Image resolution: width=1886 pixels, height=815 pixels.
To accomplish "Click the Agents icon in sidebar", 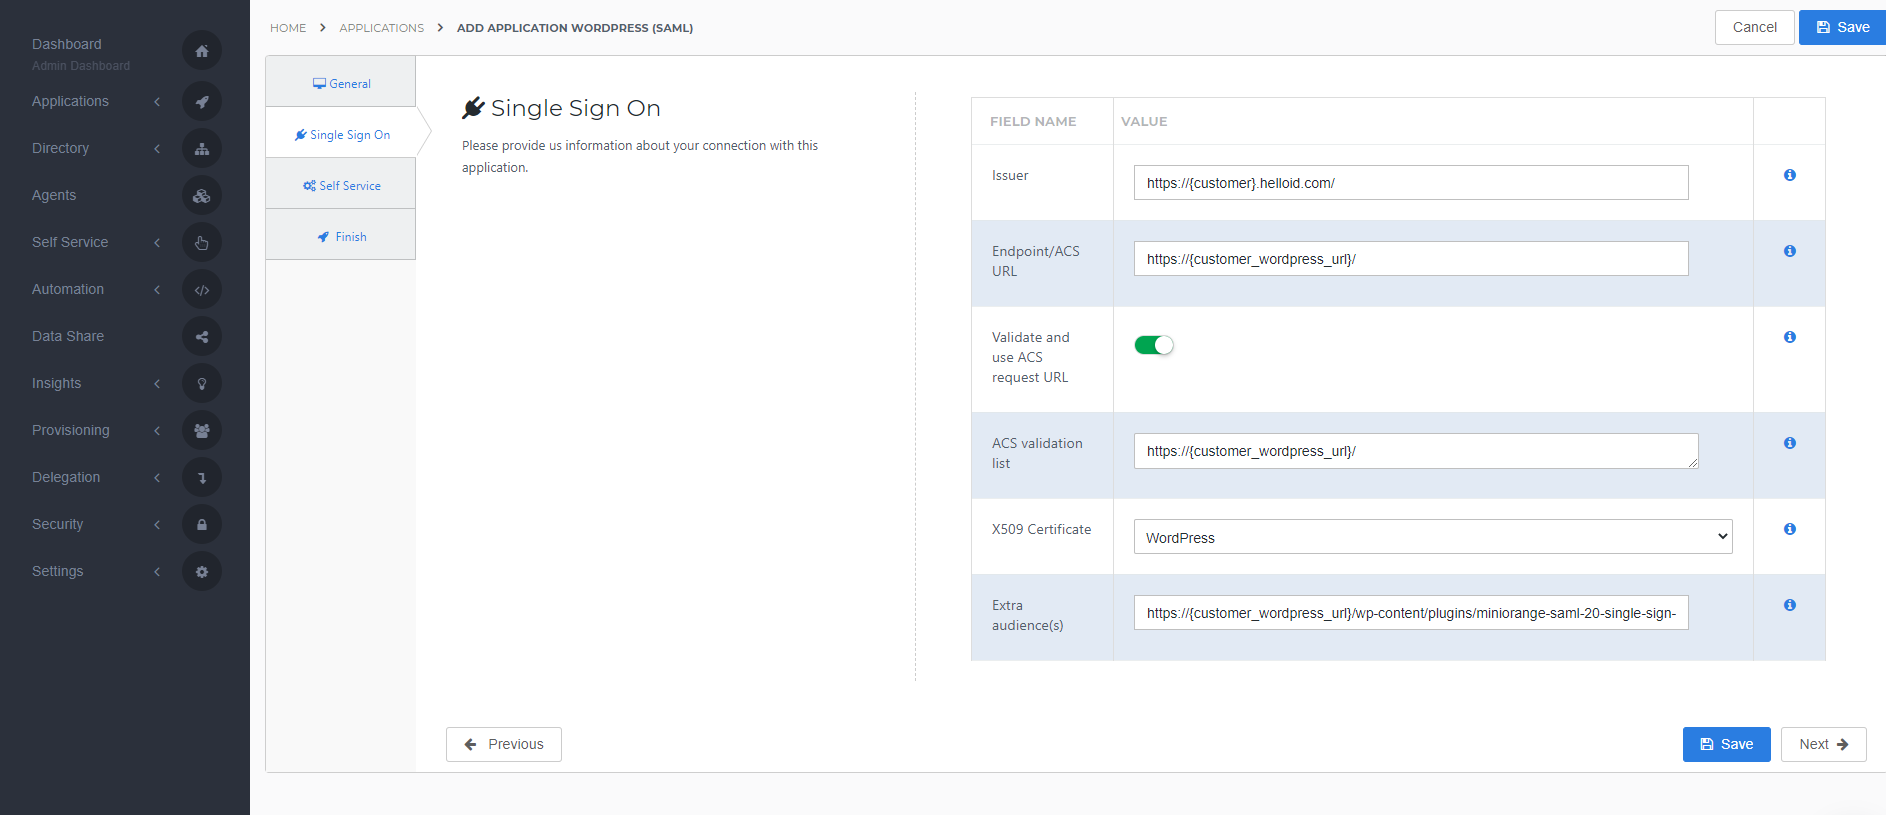I will (x=202, y=195).
